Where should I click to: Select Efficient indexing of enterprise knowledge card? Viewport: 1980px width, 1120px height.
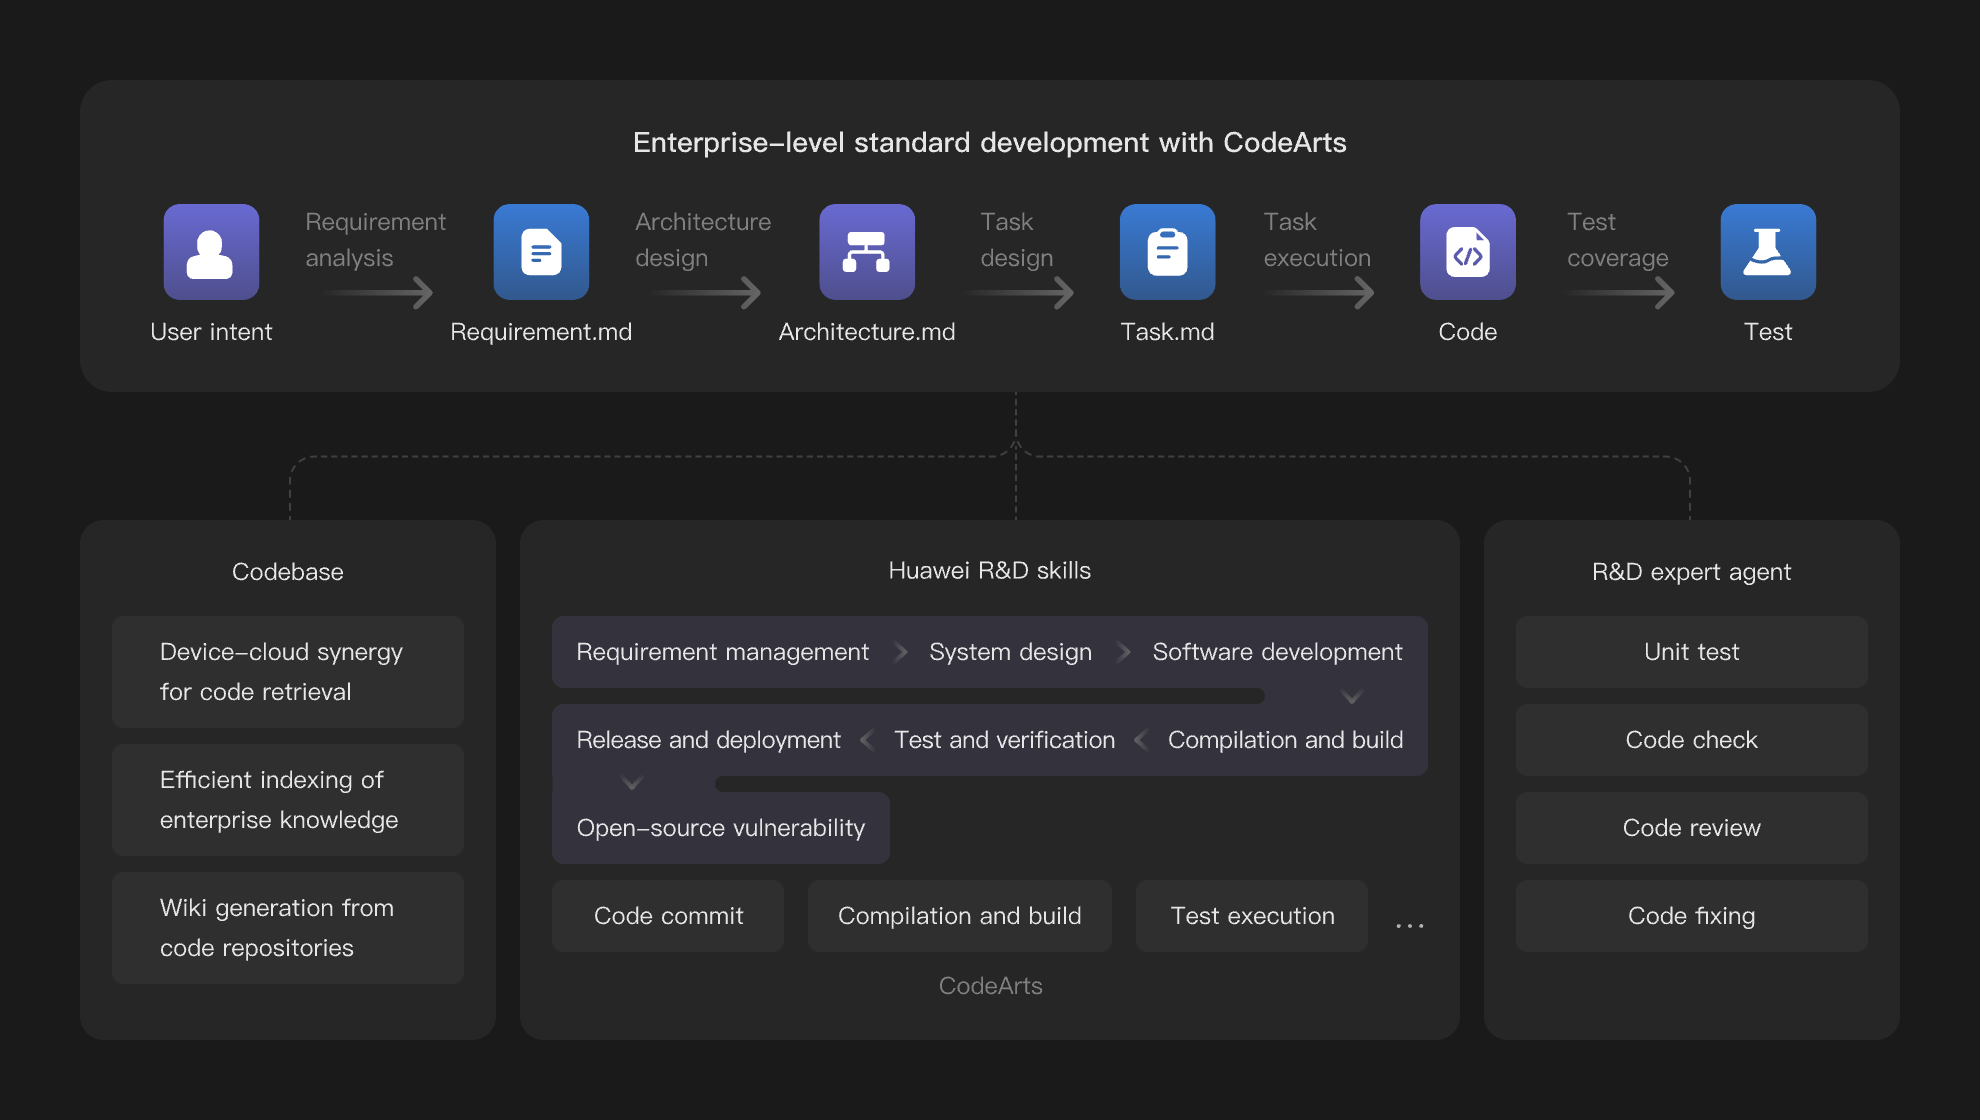[288, 800]
